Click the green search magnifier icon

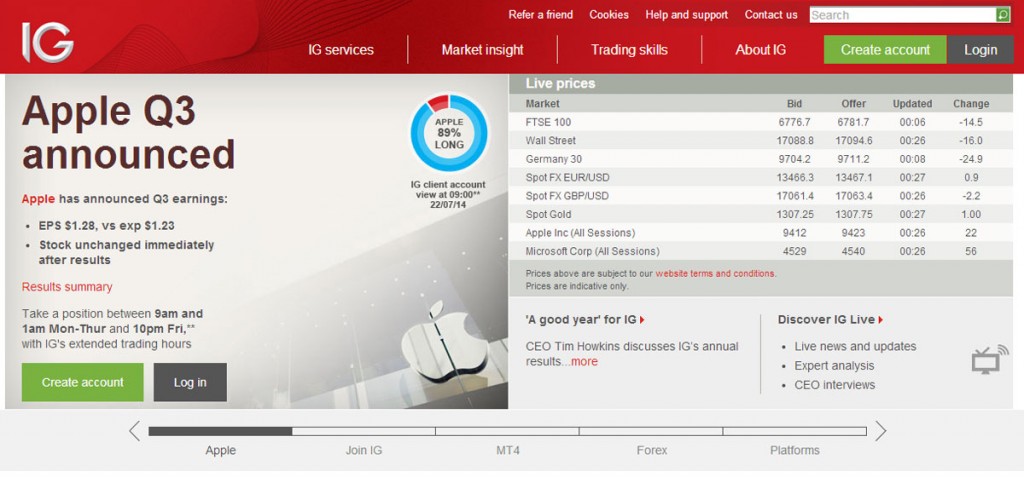1003,15
